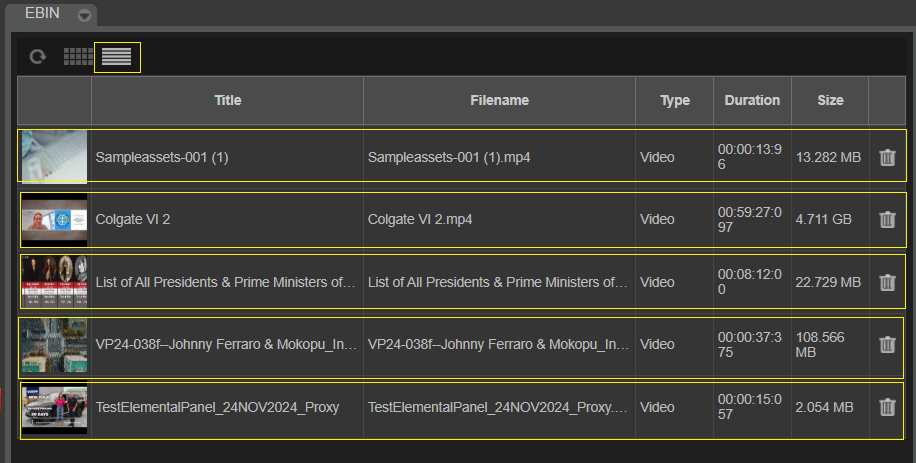This screenshot has height=463, width=916.
Task: Click the VP24-038f--Johnny Ferraro title text
Action: point(226,345)
